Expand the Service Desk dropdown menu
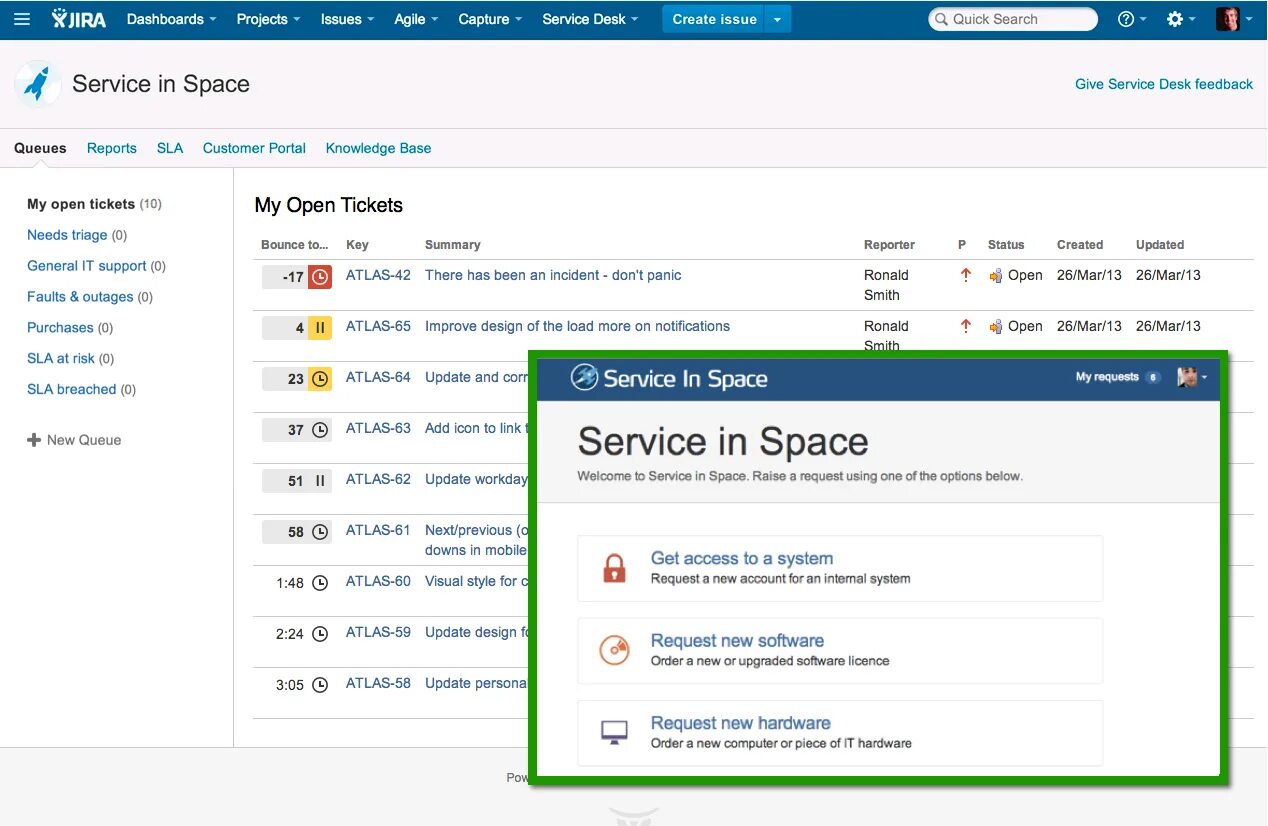 pos(590,19)
